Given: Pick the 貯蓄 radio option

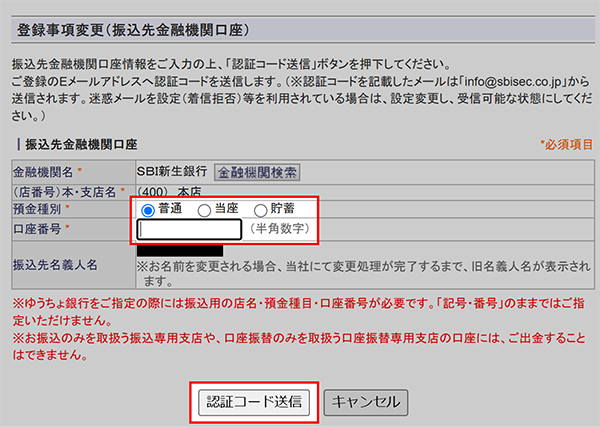Looking at the screenshot, I should point(261,210).
